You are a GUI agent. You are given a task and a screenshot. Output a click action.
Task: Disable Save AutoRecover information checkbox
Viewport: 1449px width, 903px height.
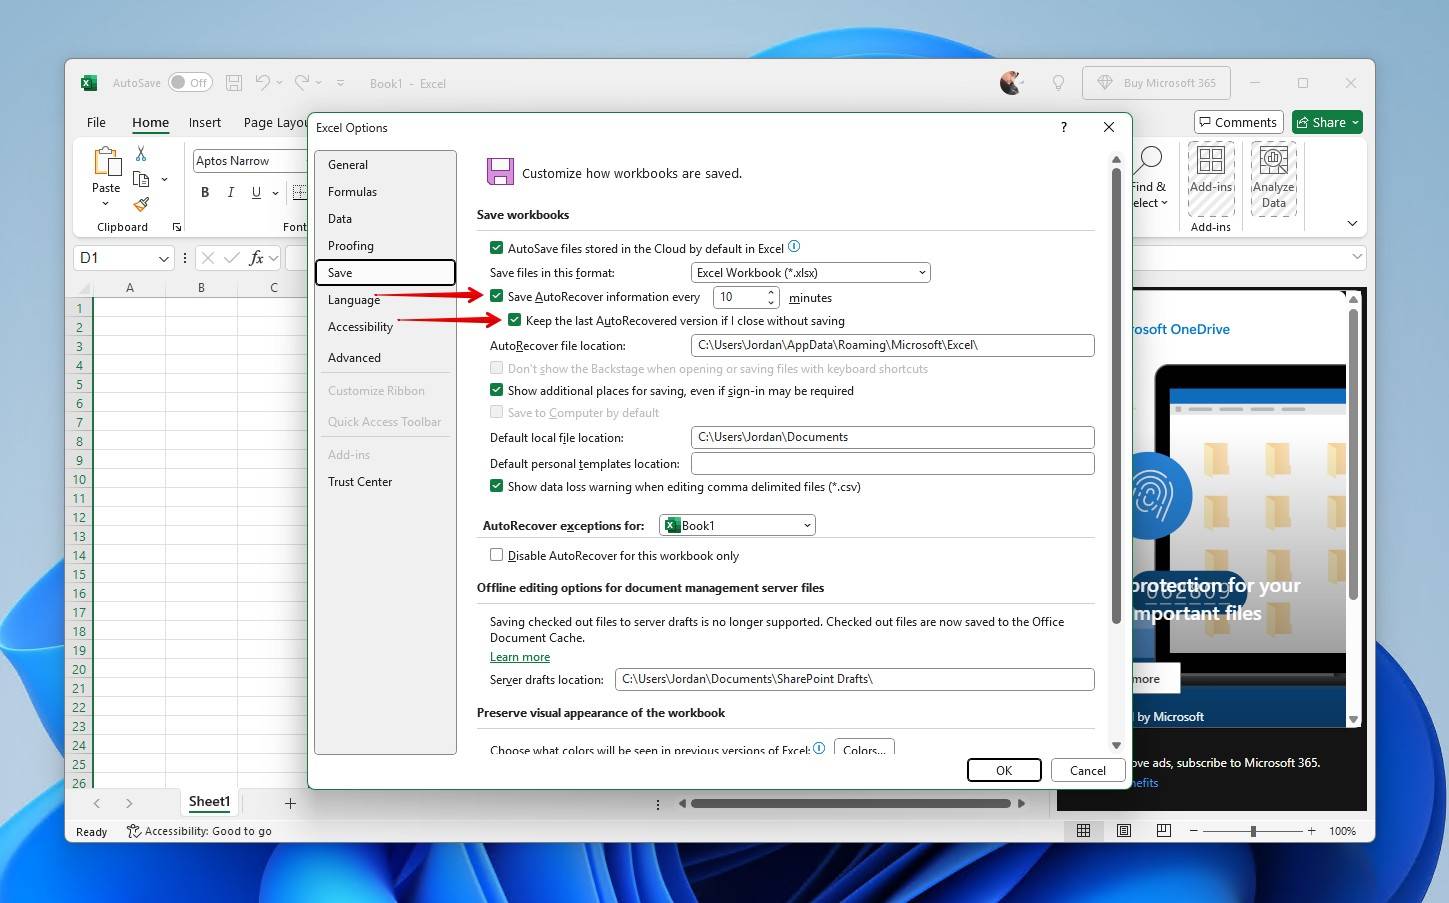497,296
